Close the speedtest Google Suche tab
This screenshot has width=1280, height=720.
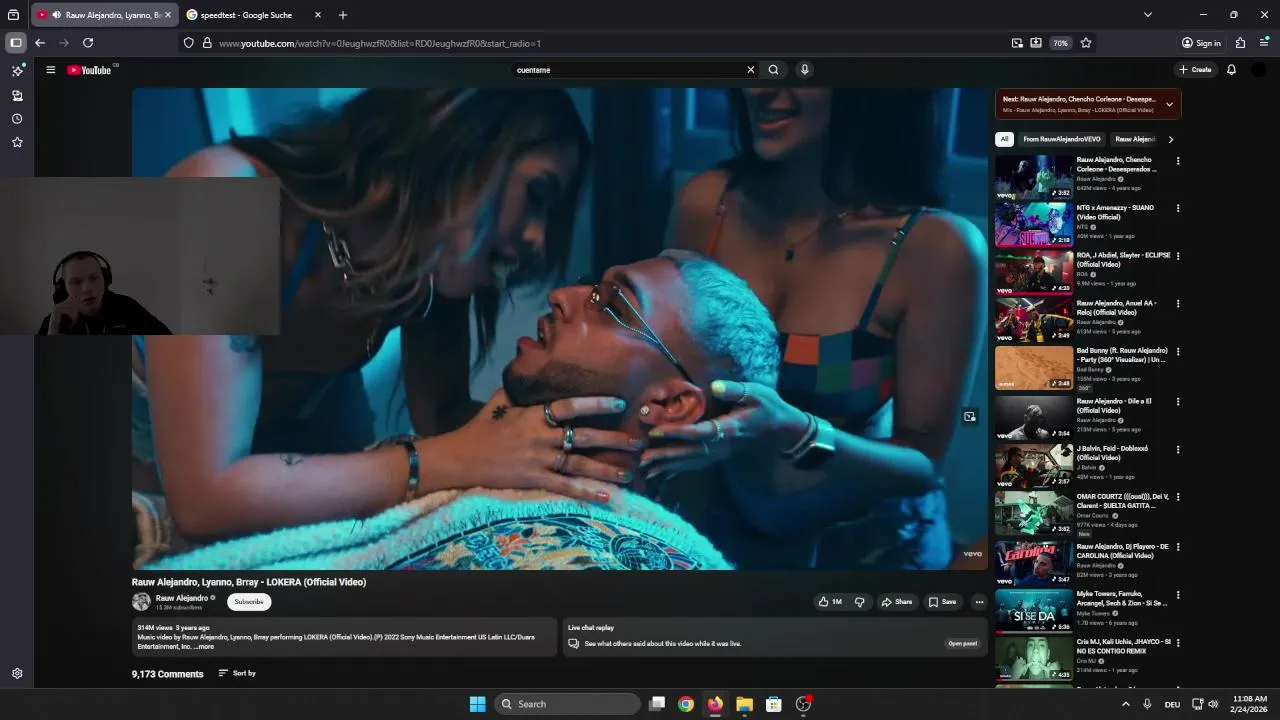[x=318, y=15]
